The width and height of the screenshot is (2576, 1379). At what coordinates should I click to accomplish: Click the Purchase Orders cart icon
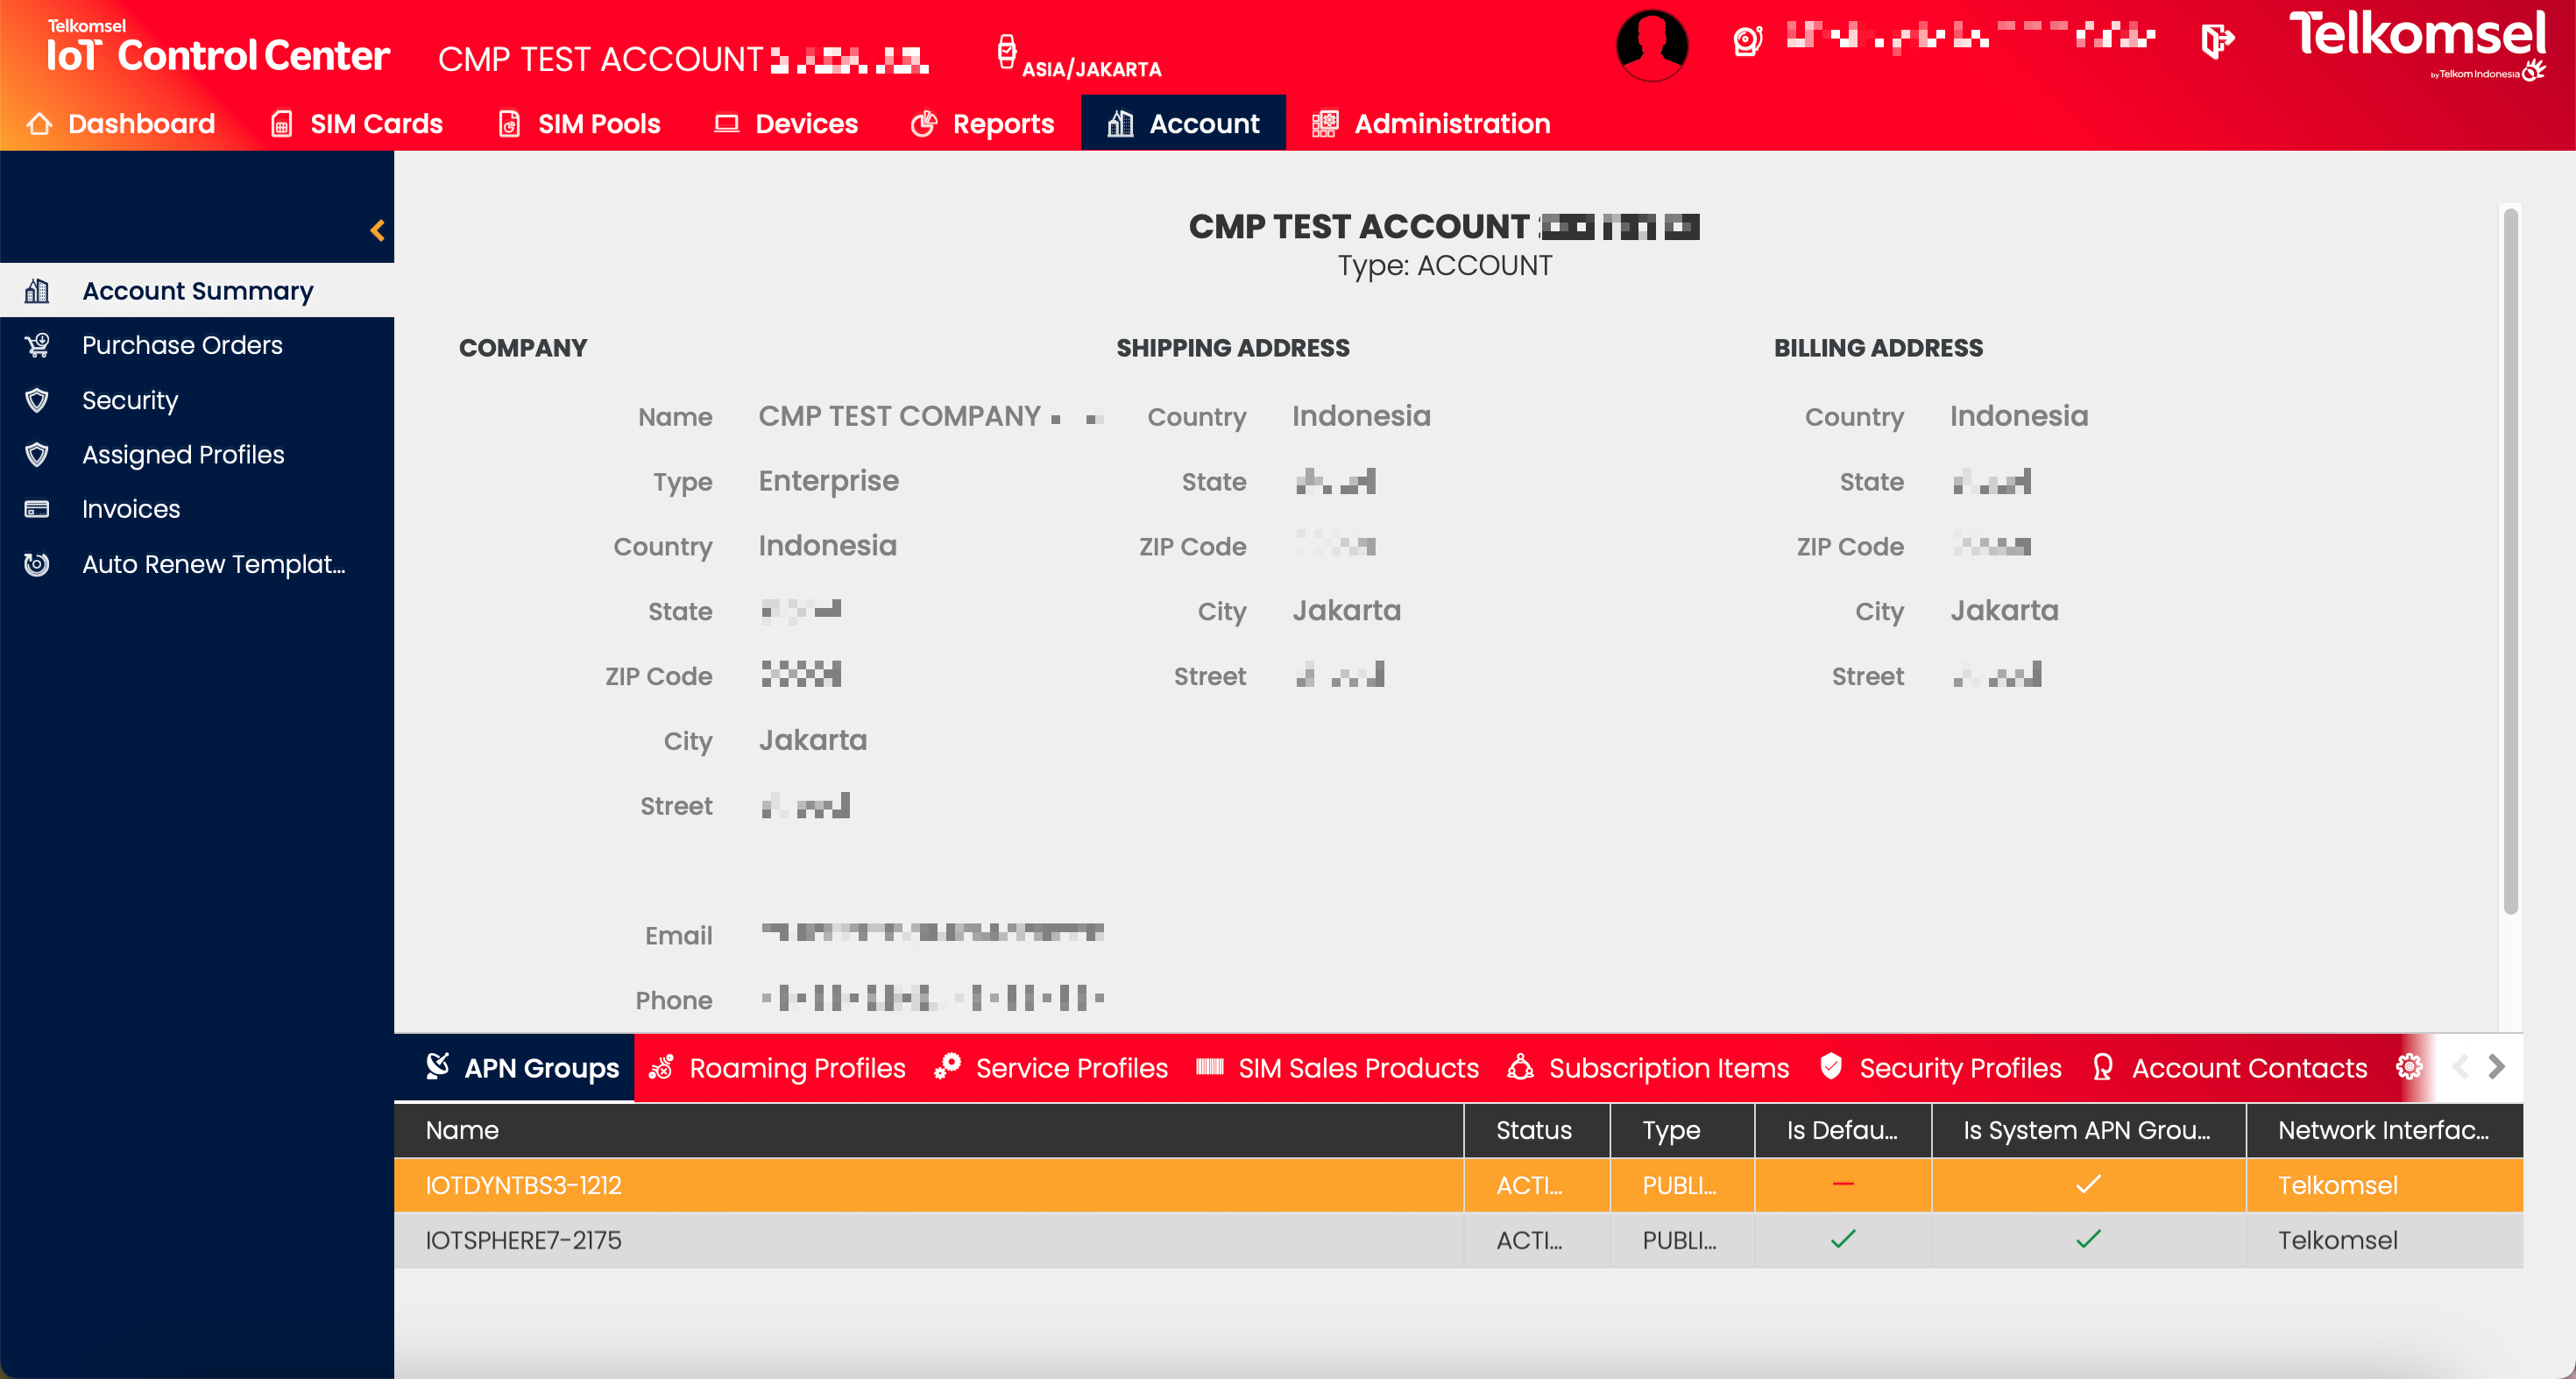pyautogui.click(x=37, y=345)
